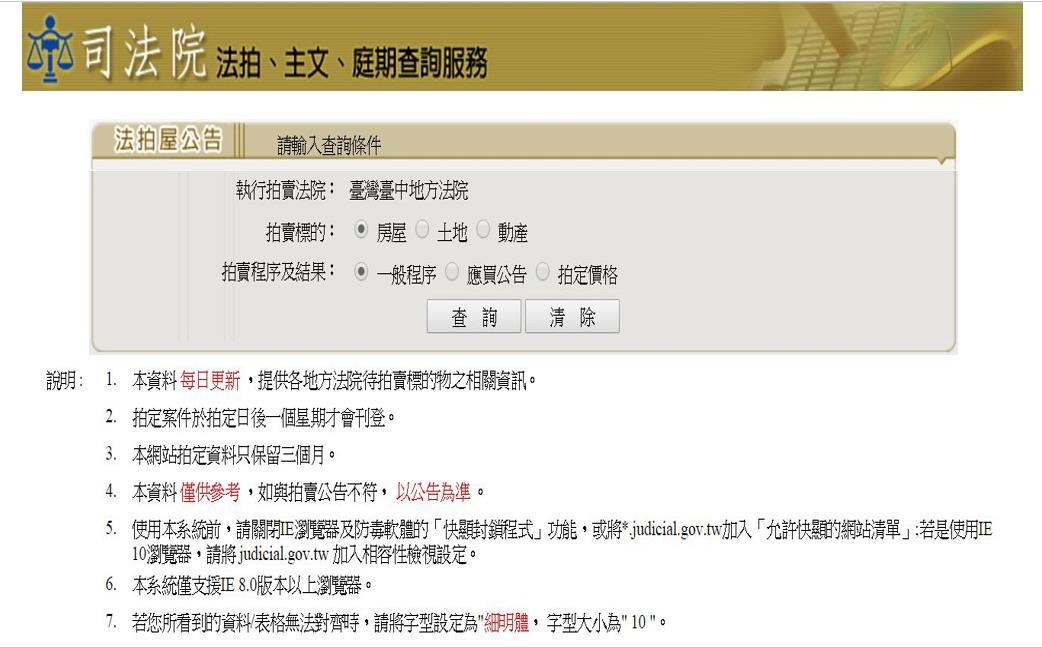The height and width of the screenshot is (648, 1042).
Task: Select the 動產 radio button
Action: (483, 232)
